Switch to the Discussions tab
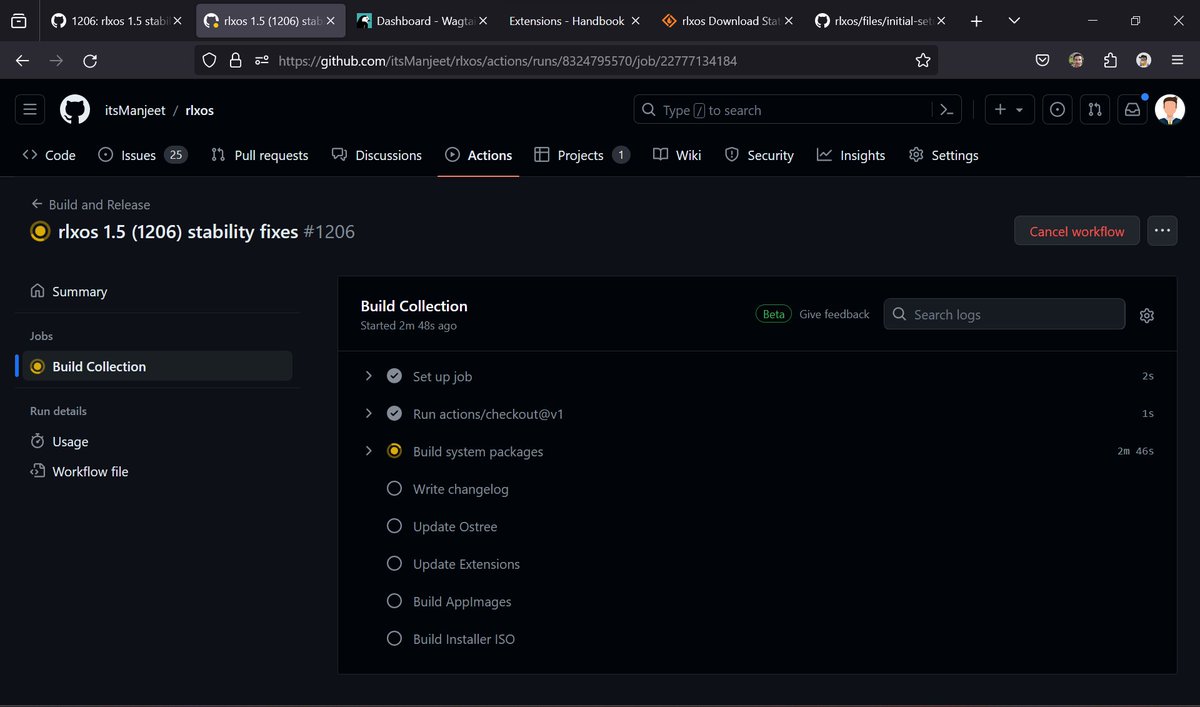The image size is (1200, 707). (x=377, y=155)
